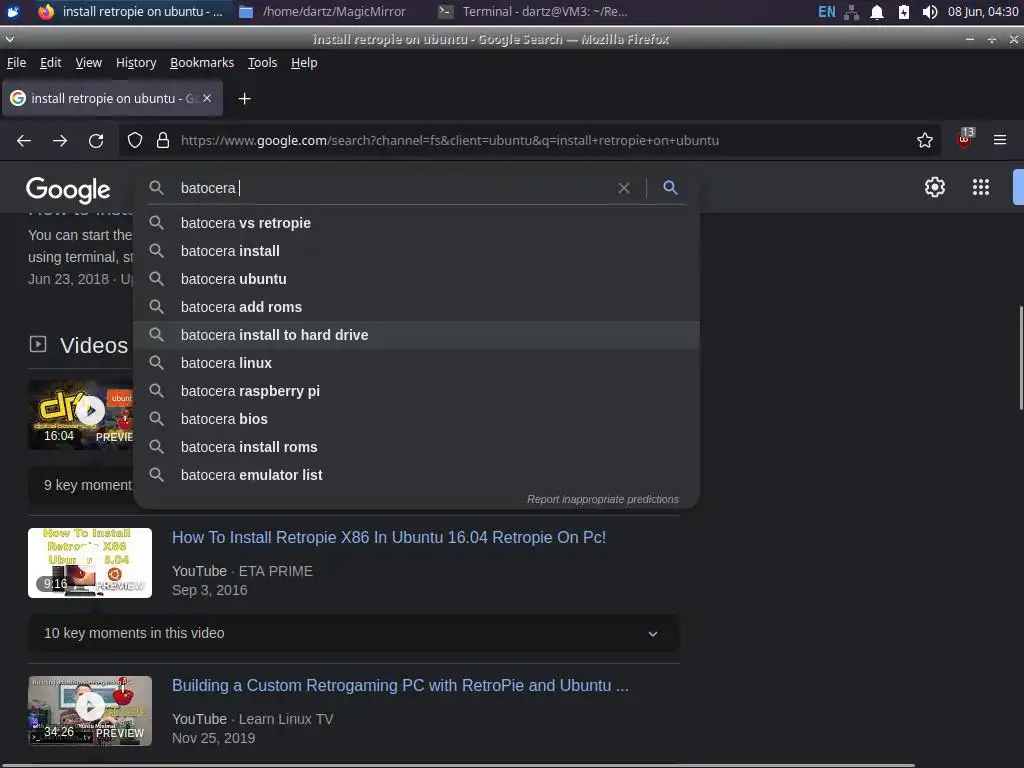Play the 34:26 Learn Linux TV thumbnail

tap(90, 711)
